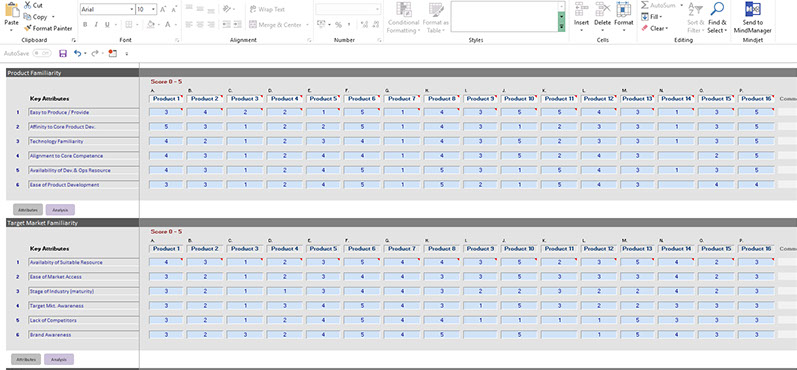The image size is (797, 370).
Task: Select the Ease of Market Access attribute
Action: tap(83, 277)
